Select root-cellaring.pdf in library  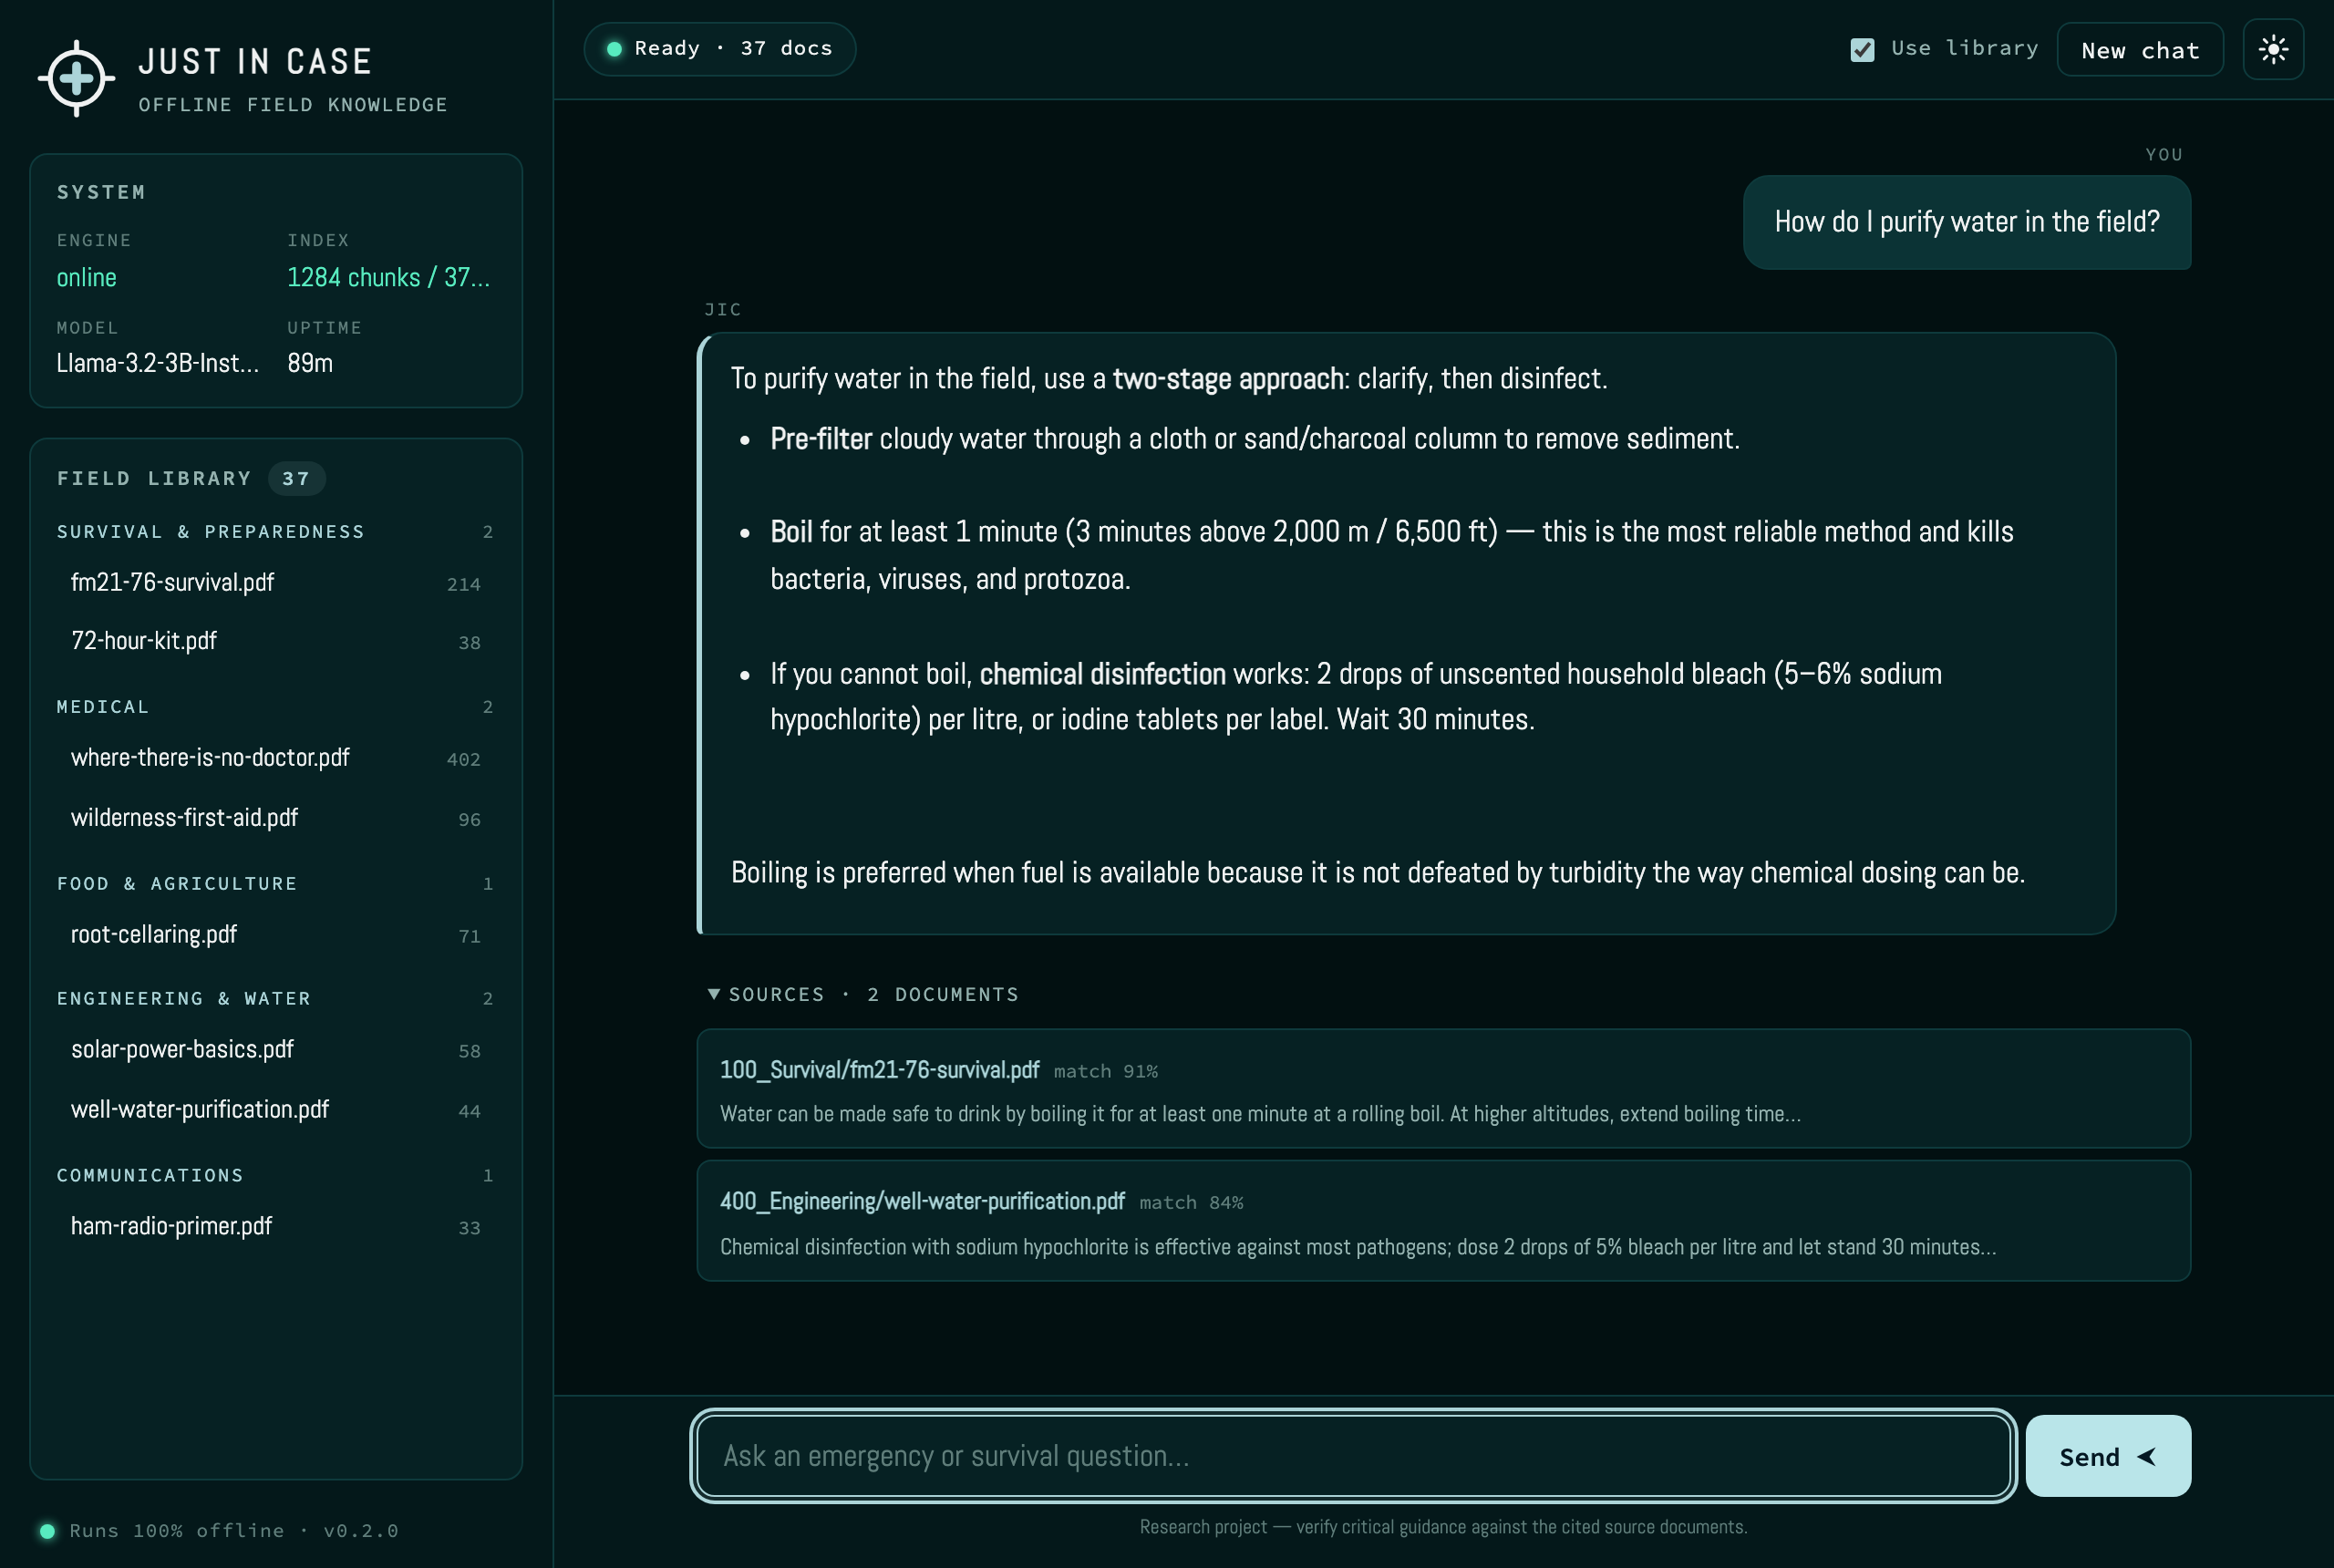[x=276, y=935]
